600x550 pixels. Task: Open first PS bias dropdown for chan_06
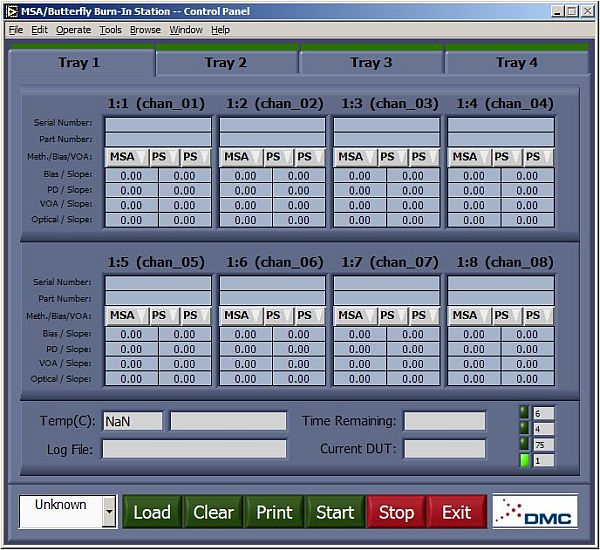coord(278,315)
